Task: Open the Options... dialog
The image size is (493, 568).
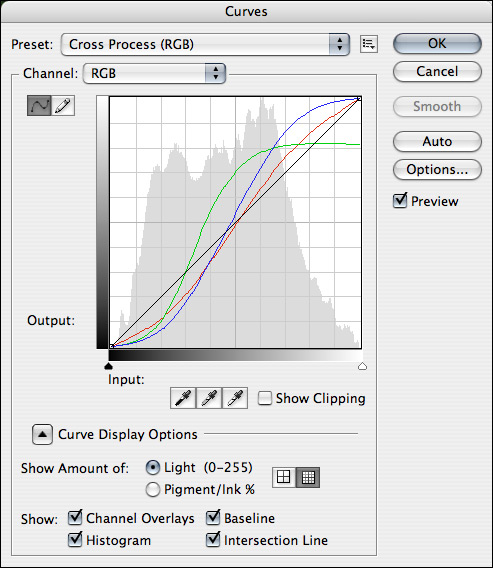Action: point(437,170)
